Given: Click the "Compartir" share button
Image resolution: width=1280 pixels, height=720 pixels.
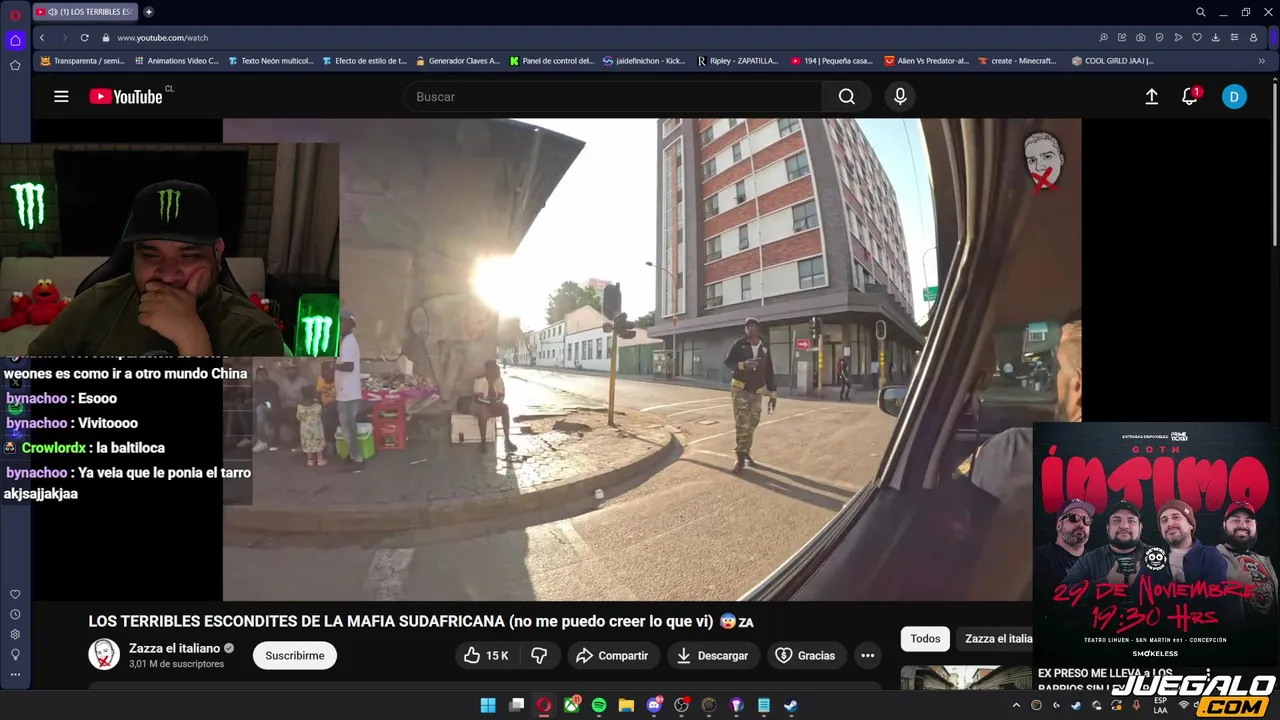Looking at the screenshot, I should pyautogui.click(x=613, y=656).
